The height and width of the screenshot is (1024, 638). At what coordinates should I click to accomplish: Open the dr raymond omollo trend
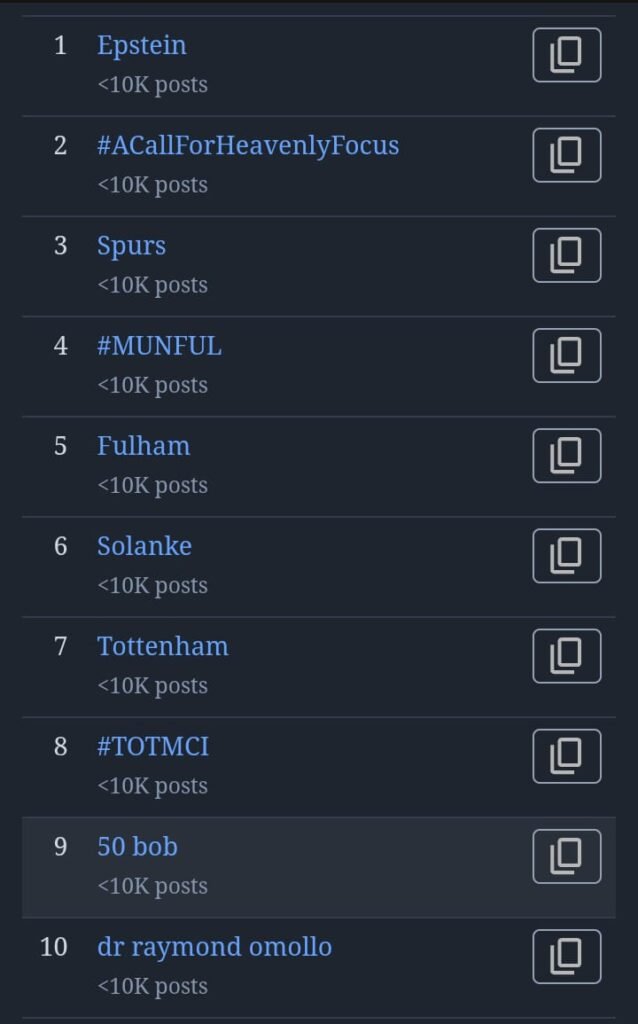[x=214, y=946]
